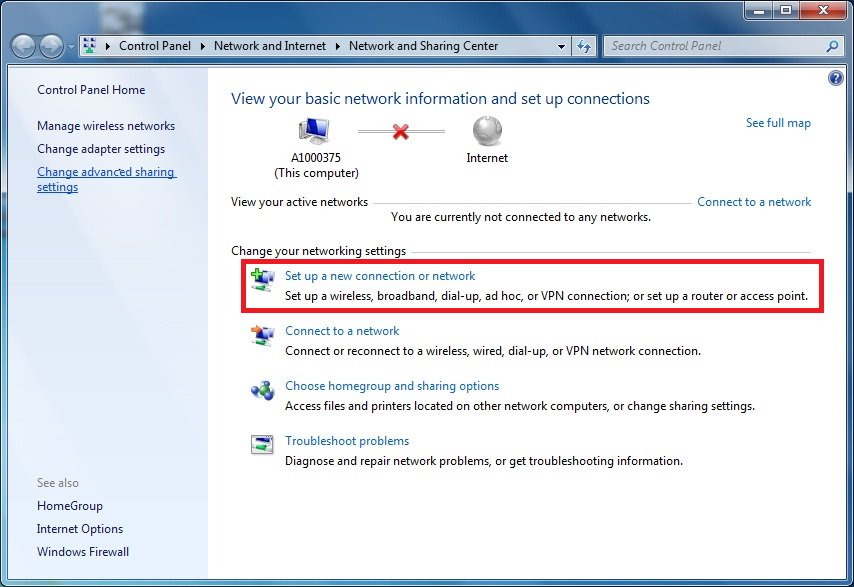
Task: Open Windows Firewall from See also
Action: point(83,552)
